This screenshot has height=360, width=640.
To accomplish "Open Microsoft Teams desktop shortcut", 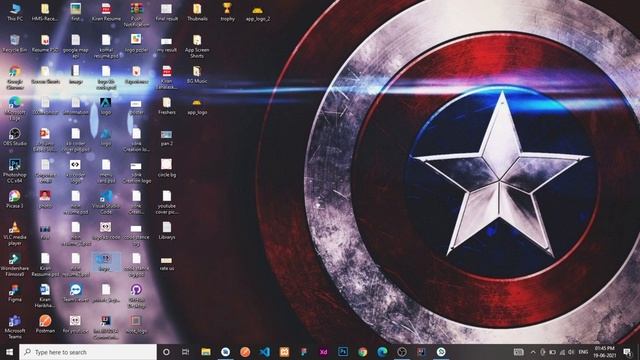I will [x=15, y=327].
